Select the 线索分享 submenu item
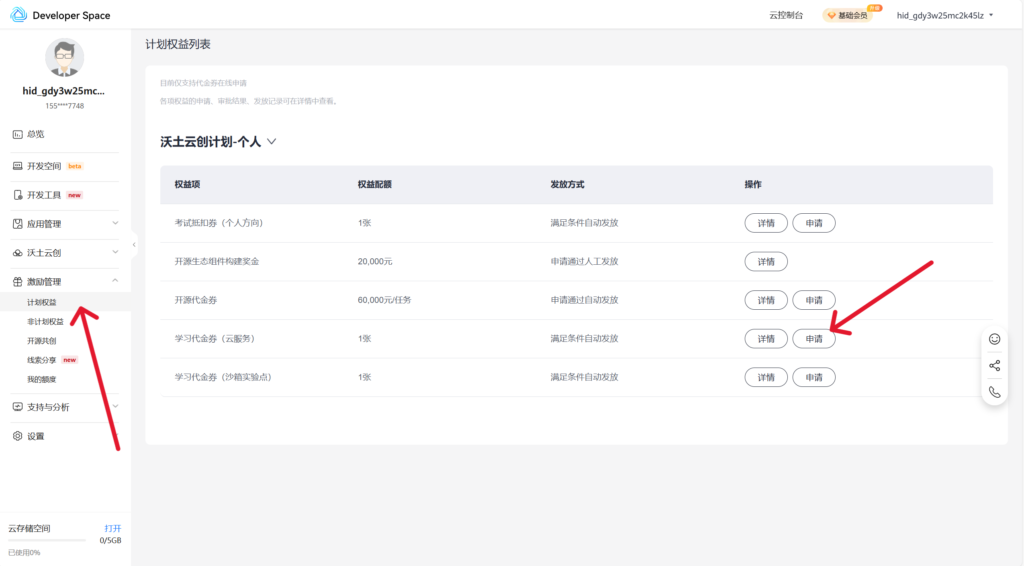This screenshot has height=566, width=1024. point(42,360)
